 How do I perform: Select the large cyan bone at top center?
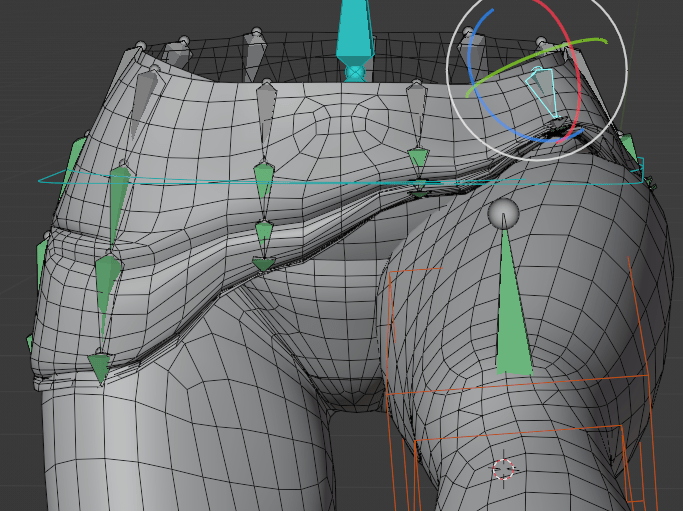354,27
